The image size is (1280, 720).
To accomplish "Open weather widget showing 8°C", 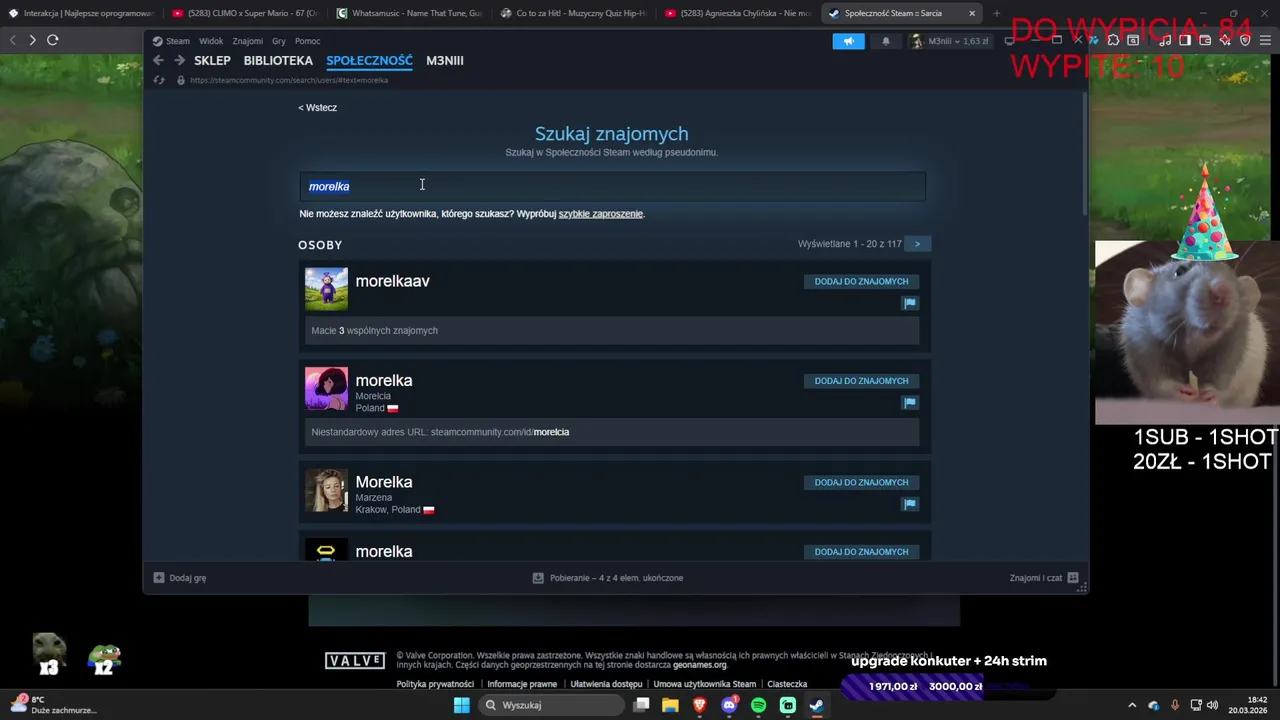I will (52, 705).
